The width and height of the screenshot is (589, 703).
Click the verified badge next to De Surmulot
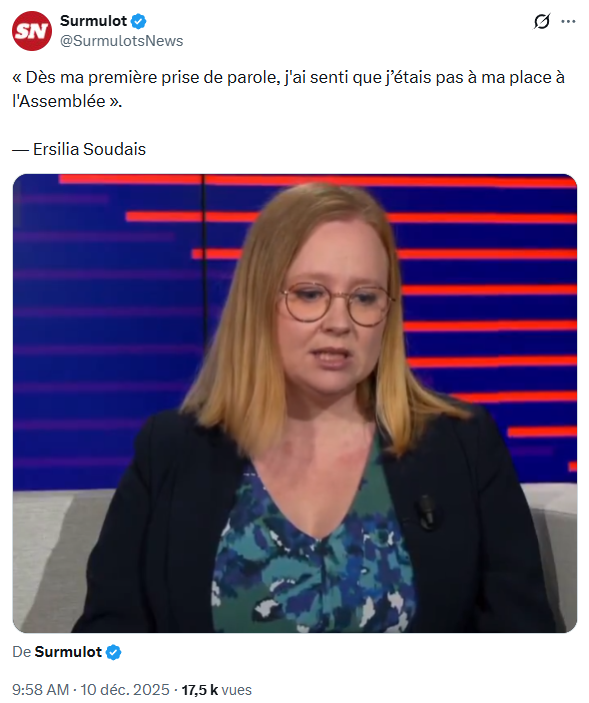[x=113, y=652]
